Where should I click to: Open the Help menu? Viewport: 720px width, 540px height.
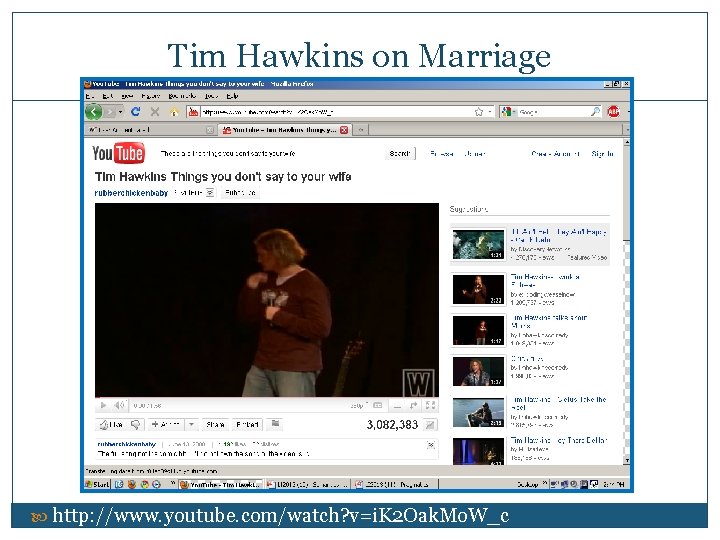(x=232, y=96)
